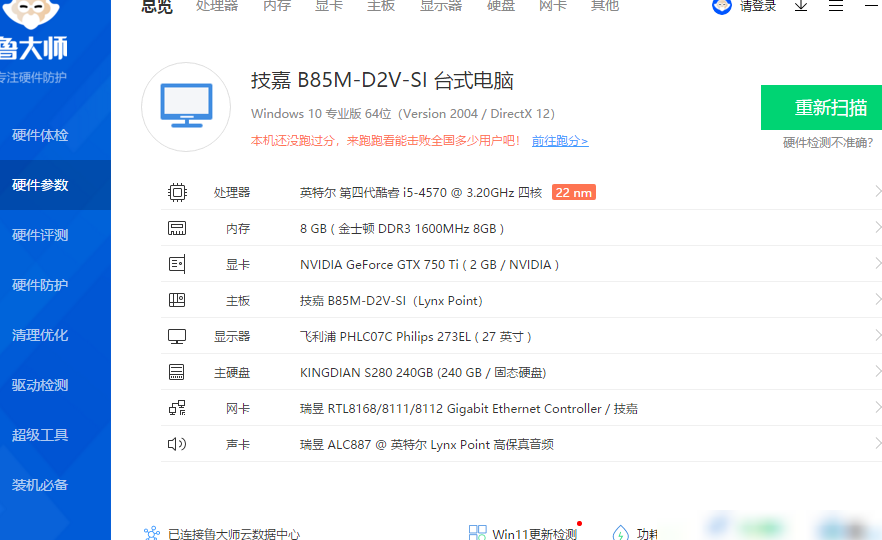Click 瑞昱 ALC887 sound card text
This screenshot has width=882, height=540.
426,445
